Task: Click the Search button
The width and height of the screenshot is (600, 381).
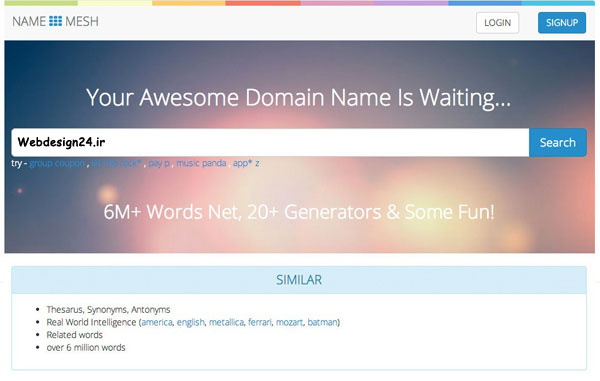Action: point(558,142)
